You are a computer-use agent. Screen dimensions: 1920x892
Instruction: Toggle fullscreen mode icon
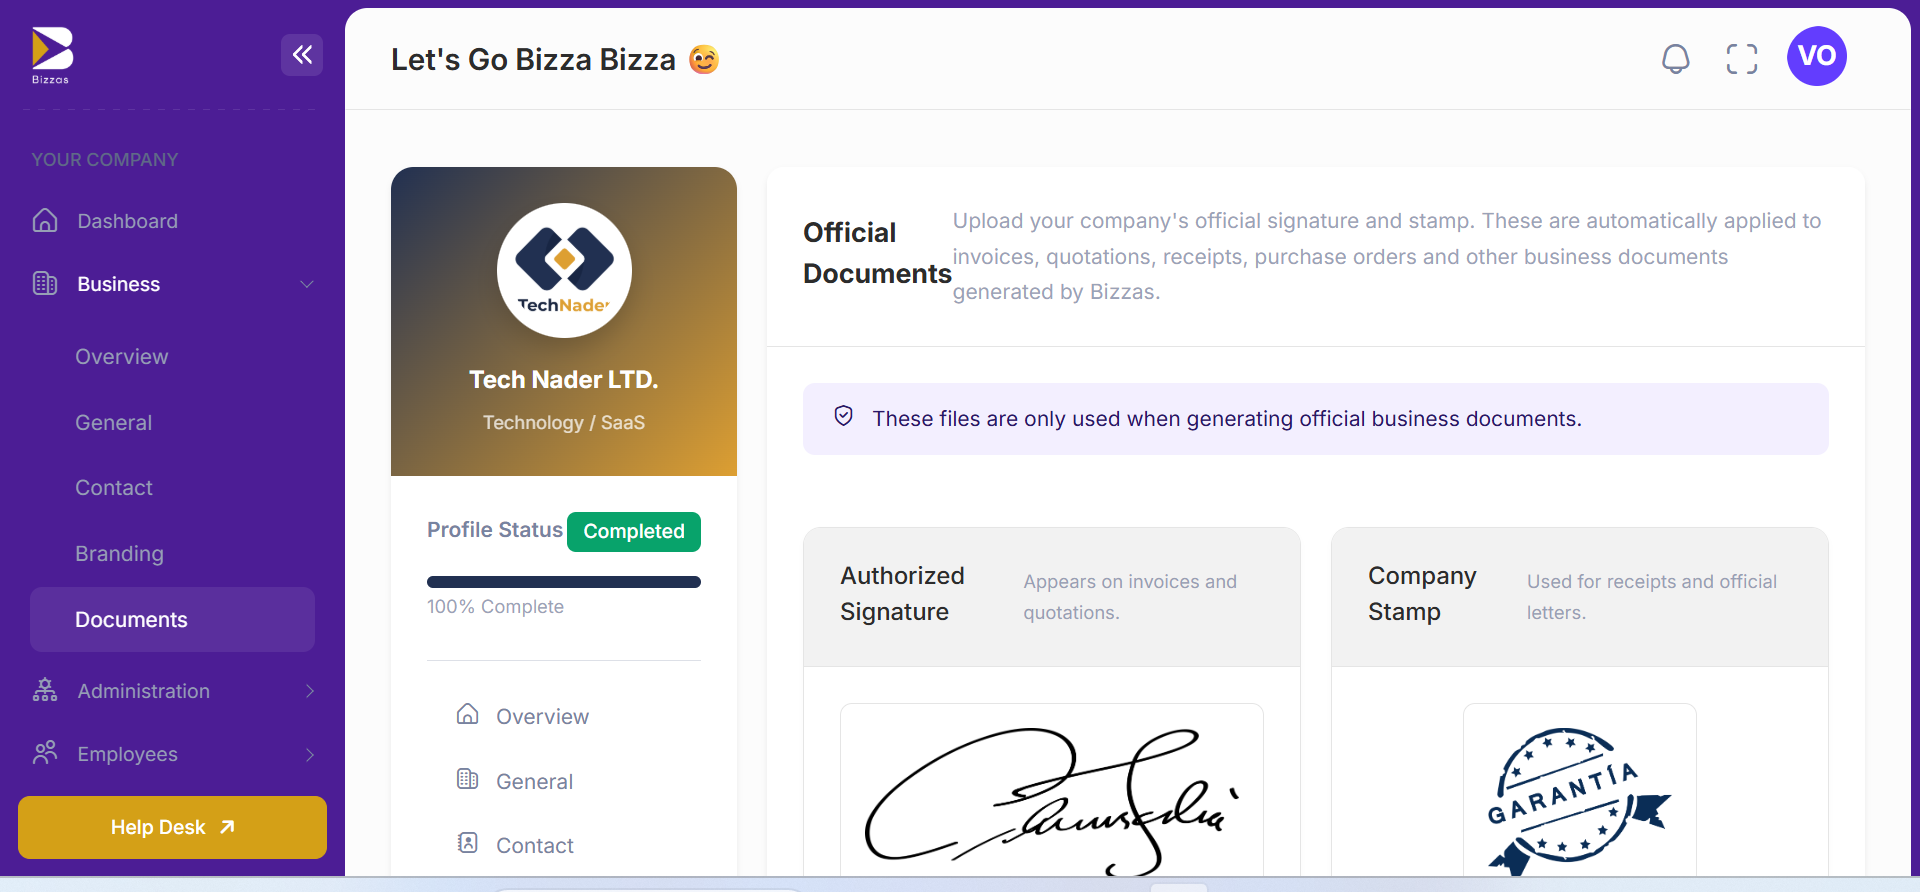point(1742,59)
